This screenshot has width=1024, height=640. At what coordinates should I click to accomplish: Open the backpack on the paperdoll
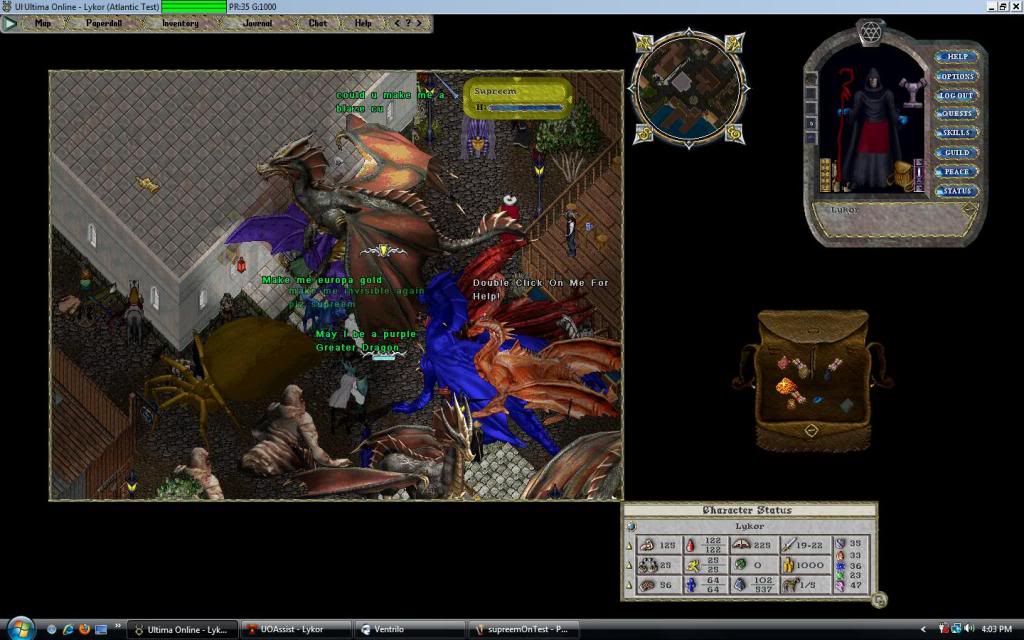point(901,175)
